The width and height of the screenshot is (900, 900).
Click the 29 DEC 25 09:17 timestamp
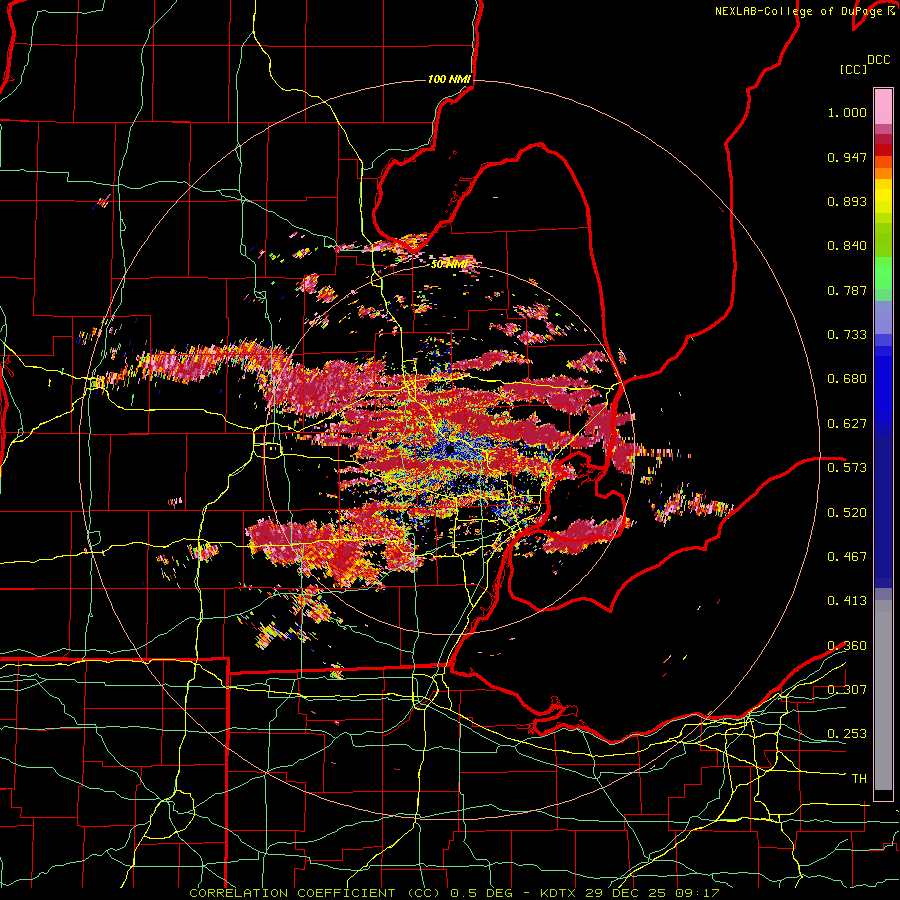(652, 893)
